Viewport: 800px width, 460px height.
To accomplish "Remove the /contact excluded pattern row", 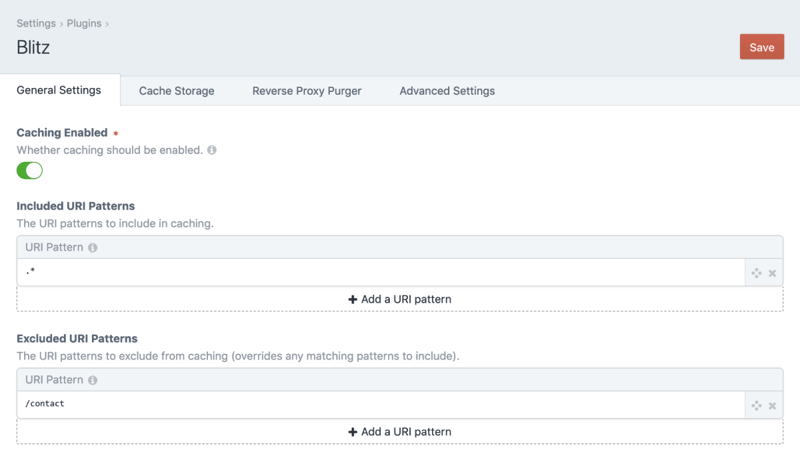I will pyautogui.click(x=772, y=405).
